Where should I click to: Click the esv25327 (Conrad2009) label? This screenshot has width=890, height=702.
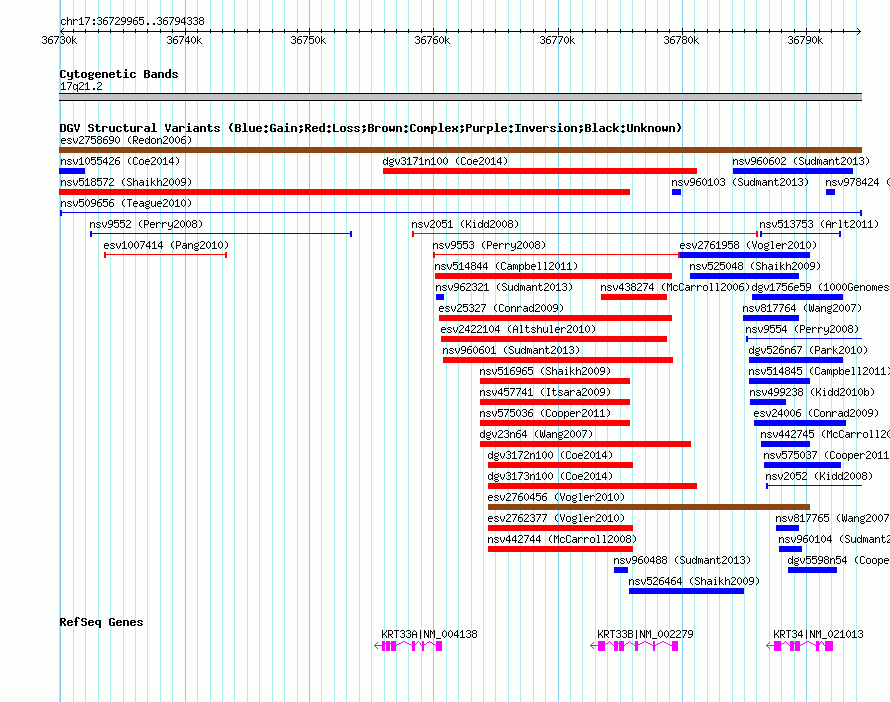(501, 308)
